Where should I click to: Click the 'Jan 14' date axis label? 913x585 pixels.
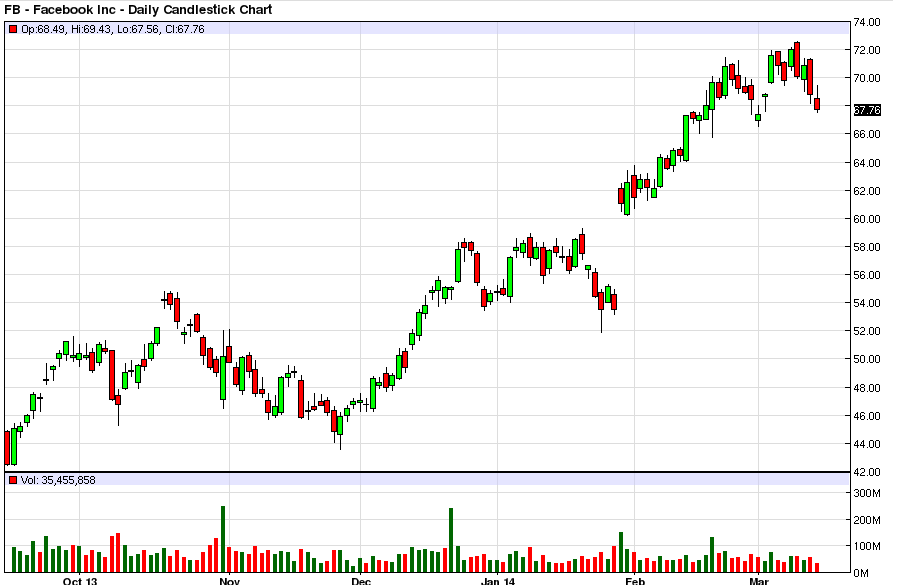tap(498, 580)
